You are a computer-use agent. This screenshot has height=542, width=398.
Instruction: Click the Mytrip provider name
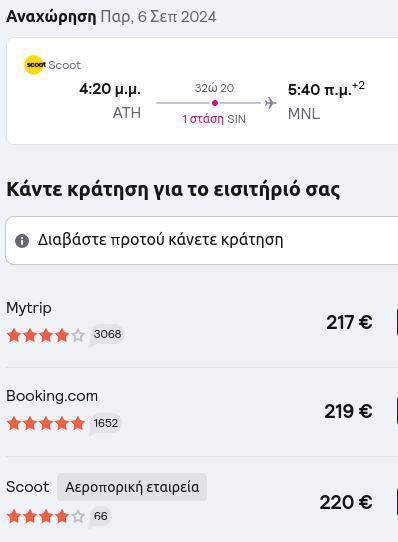tap(29, 308)
